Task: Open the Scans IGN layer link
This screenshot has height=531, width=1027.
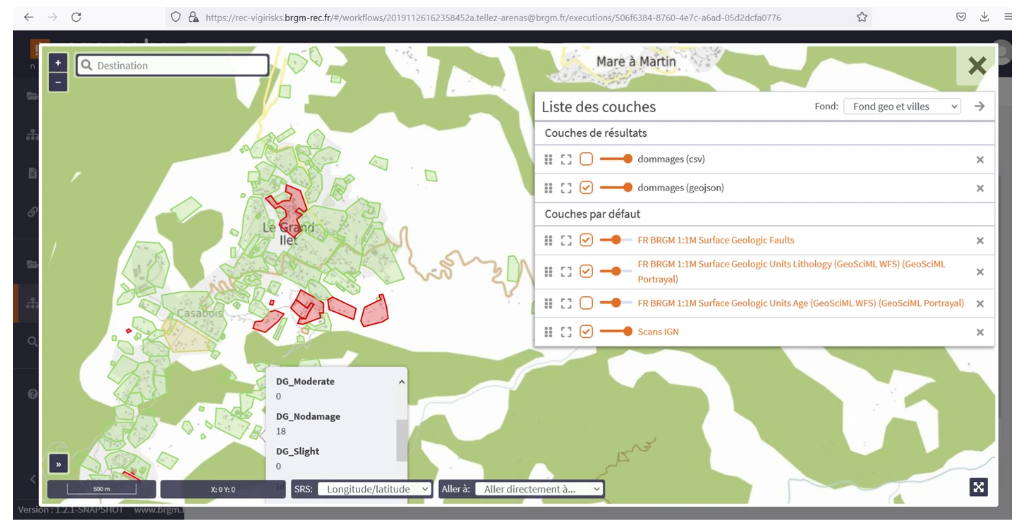Action: (658, 332)
